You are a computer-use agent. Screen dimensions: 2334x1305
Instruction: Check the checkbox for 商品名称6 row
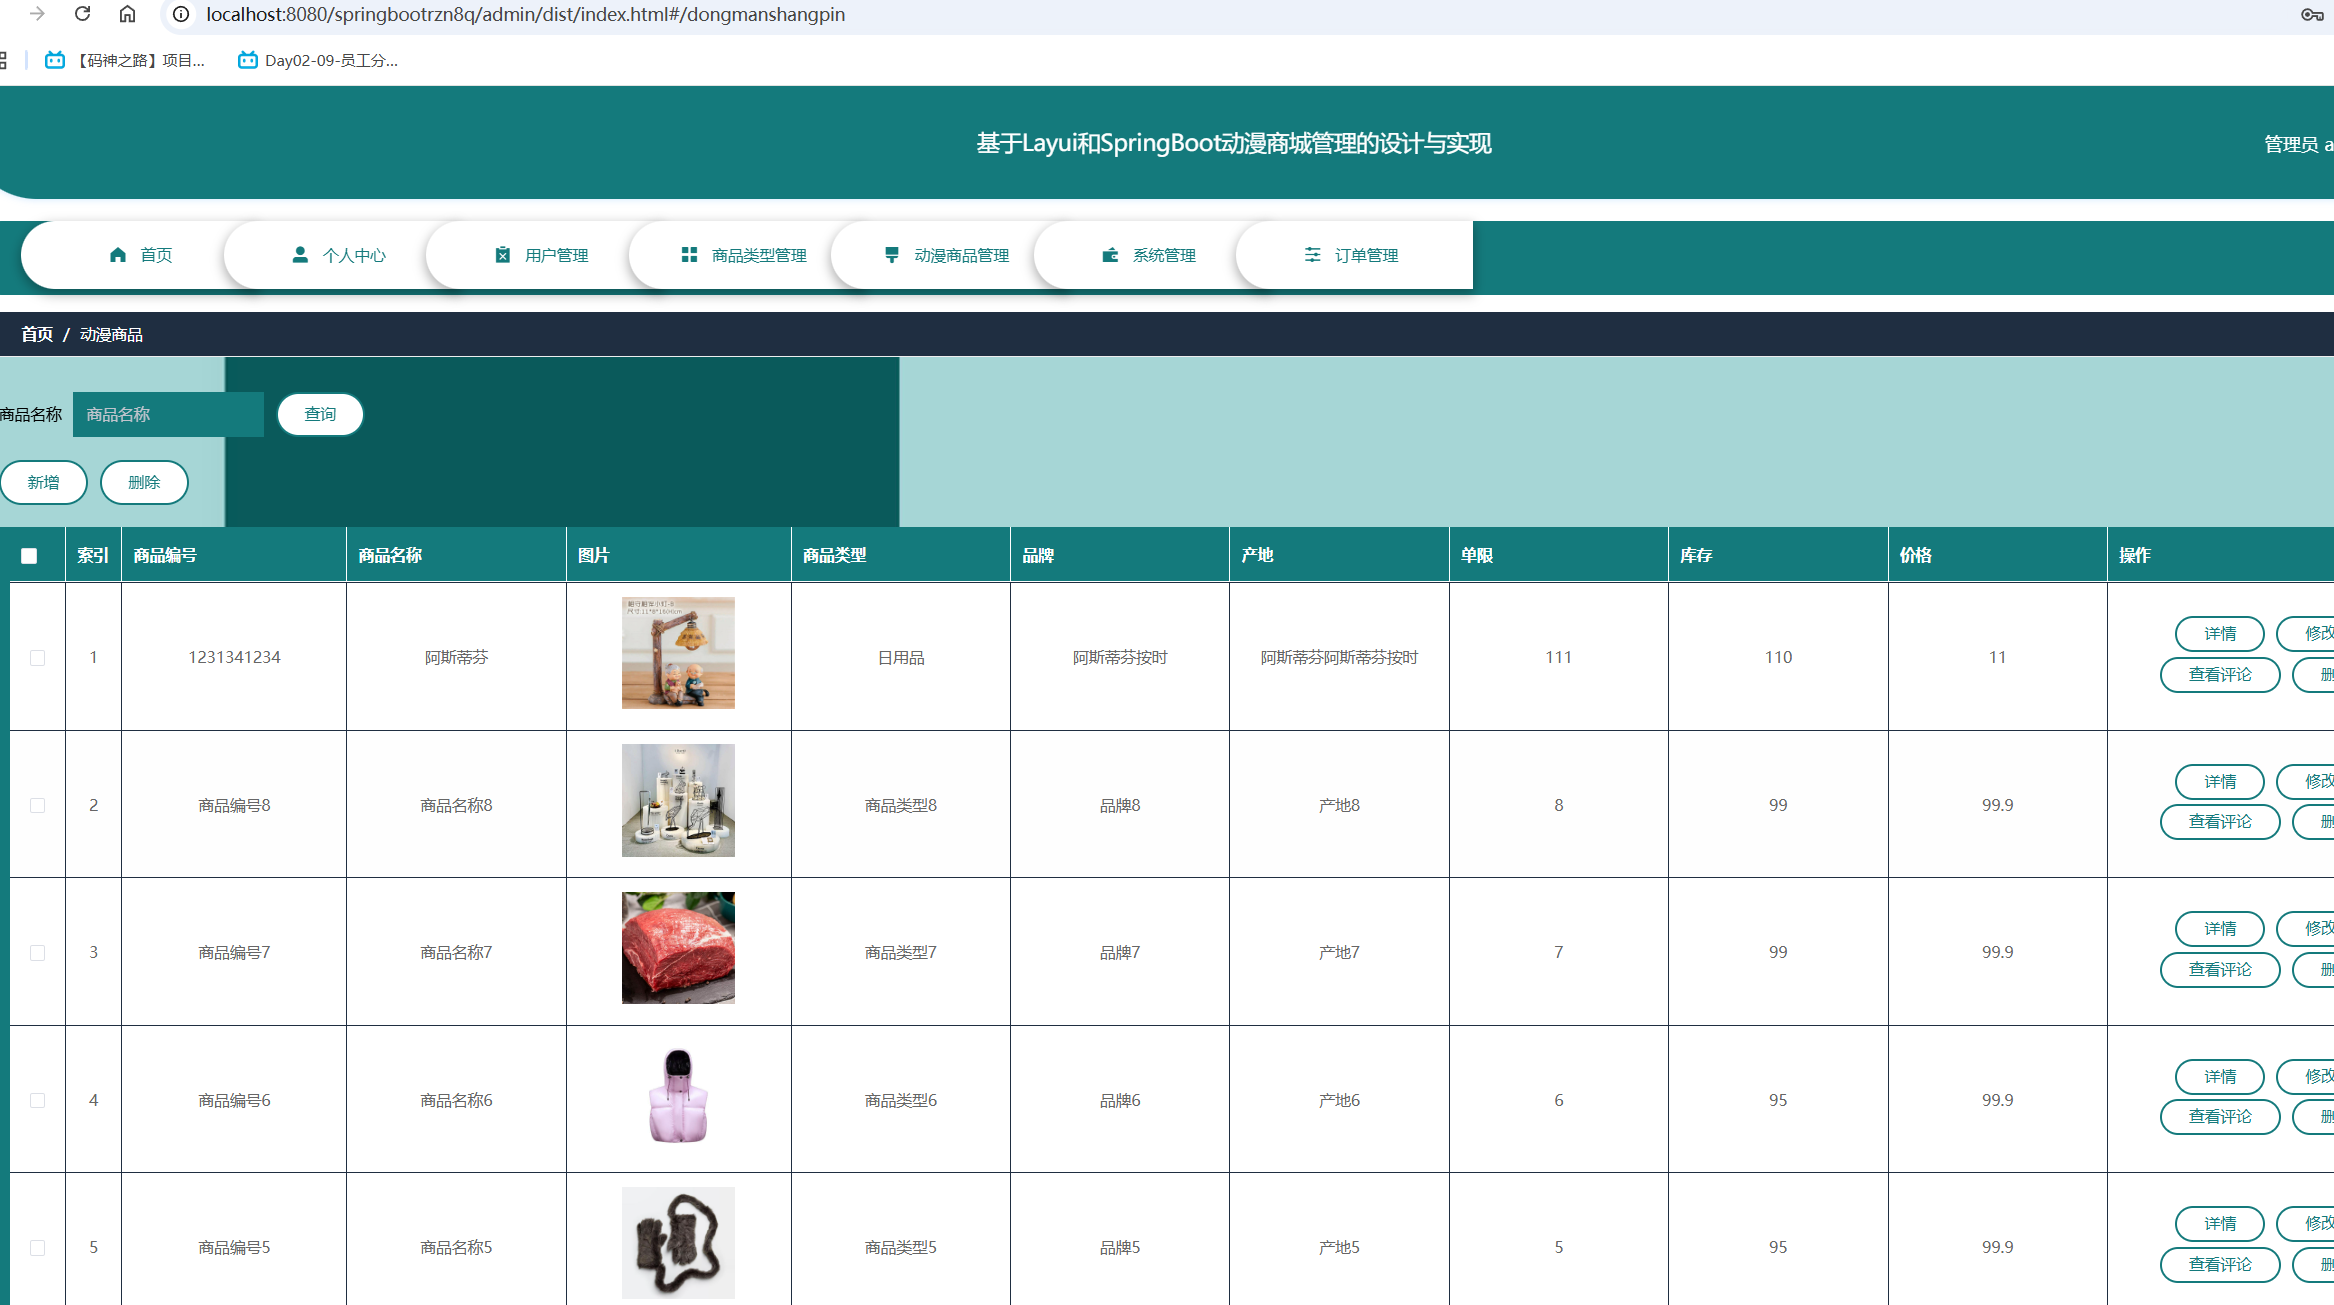tap(37, 1100)
